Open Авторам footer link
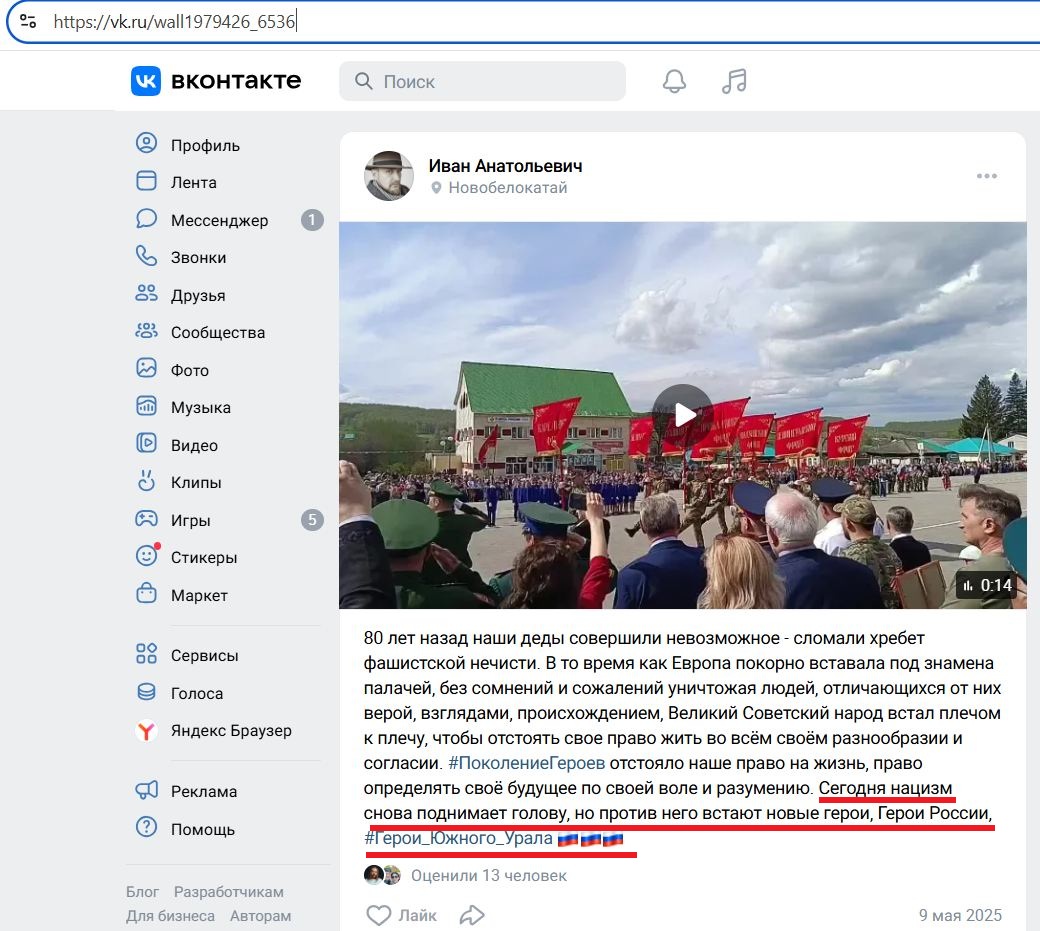This screenshot has height=931, width=1040. tap(261, 916)
